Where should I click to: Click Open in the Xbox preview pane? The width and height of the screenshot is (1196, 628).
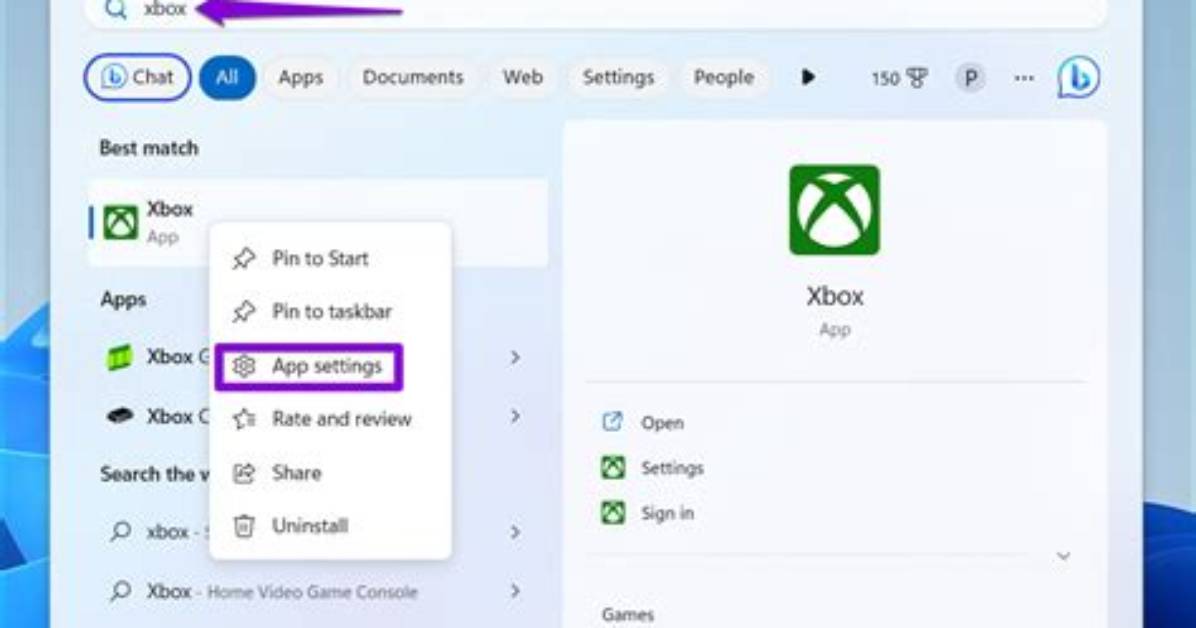662,423
